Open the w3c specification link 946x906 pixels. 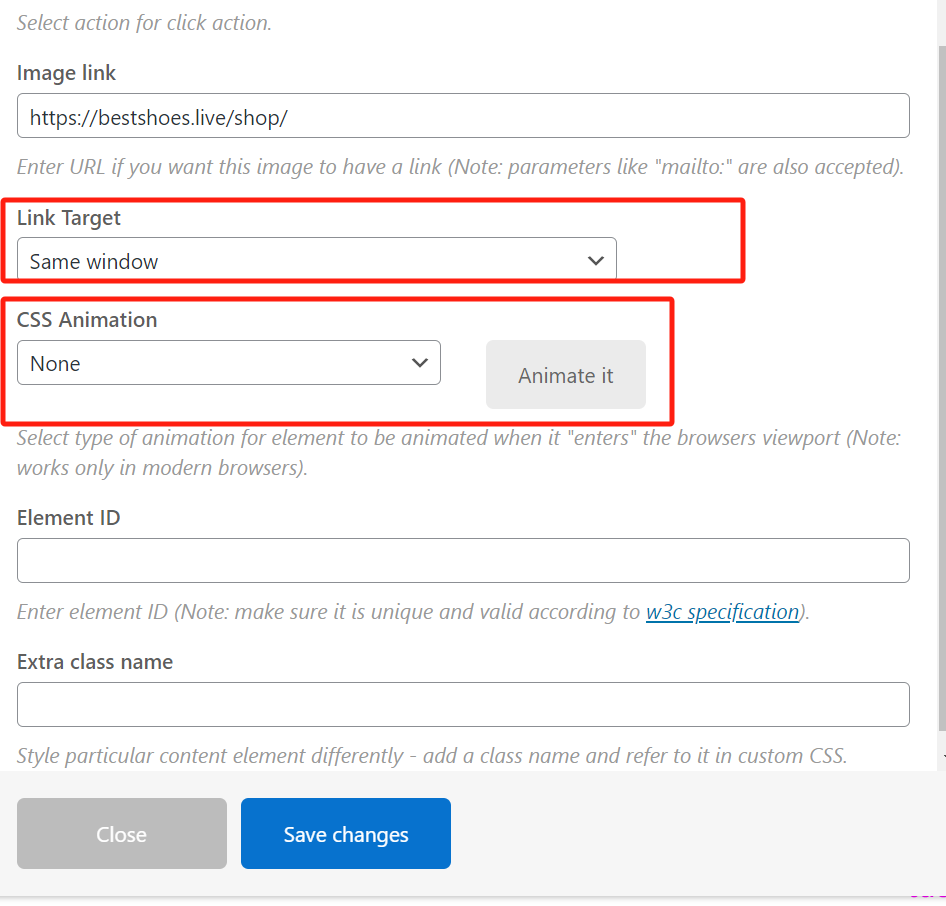722,612
